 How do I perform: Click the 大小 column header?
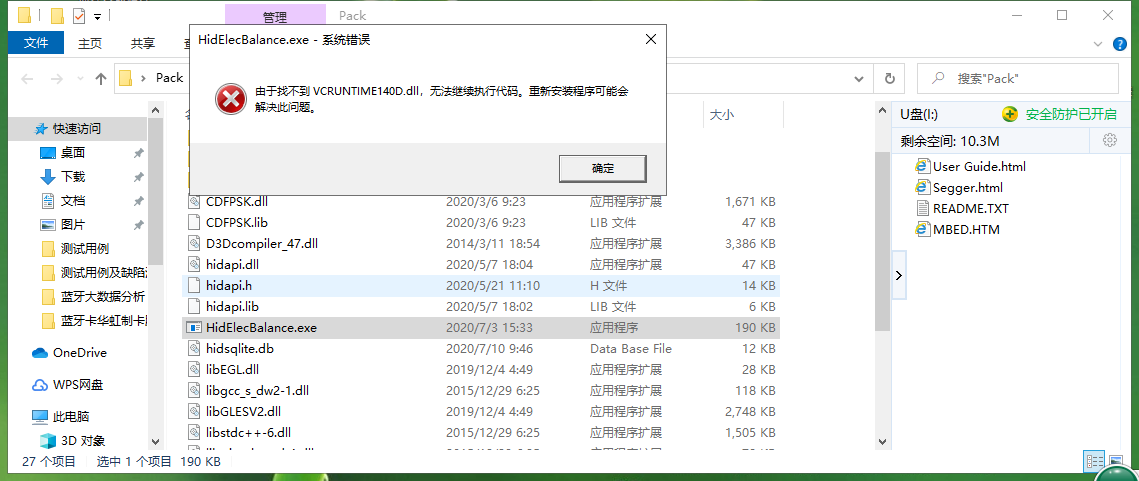click(x=721, y=115)
